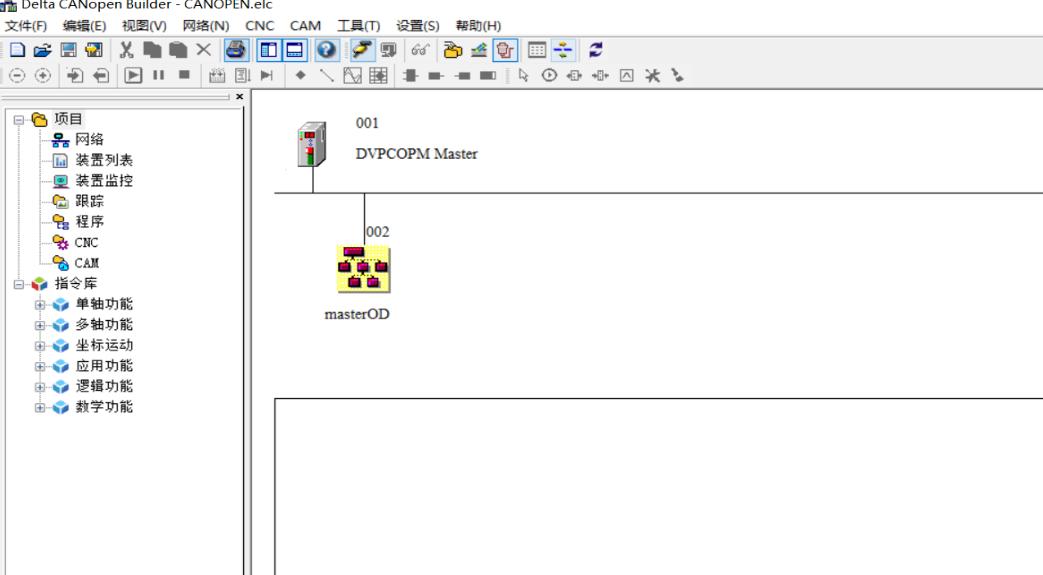
Task: Select the arrow pointer tool
Action: (x=523, y=75)
